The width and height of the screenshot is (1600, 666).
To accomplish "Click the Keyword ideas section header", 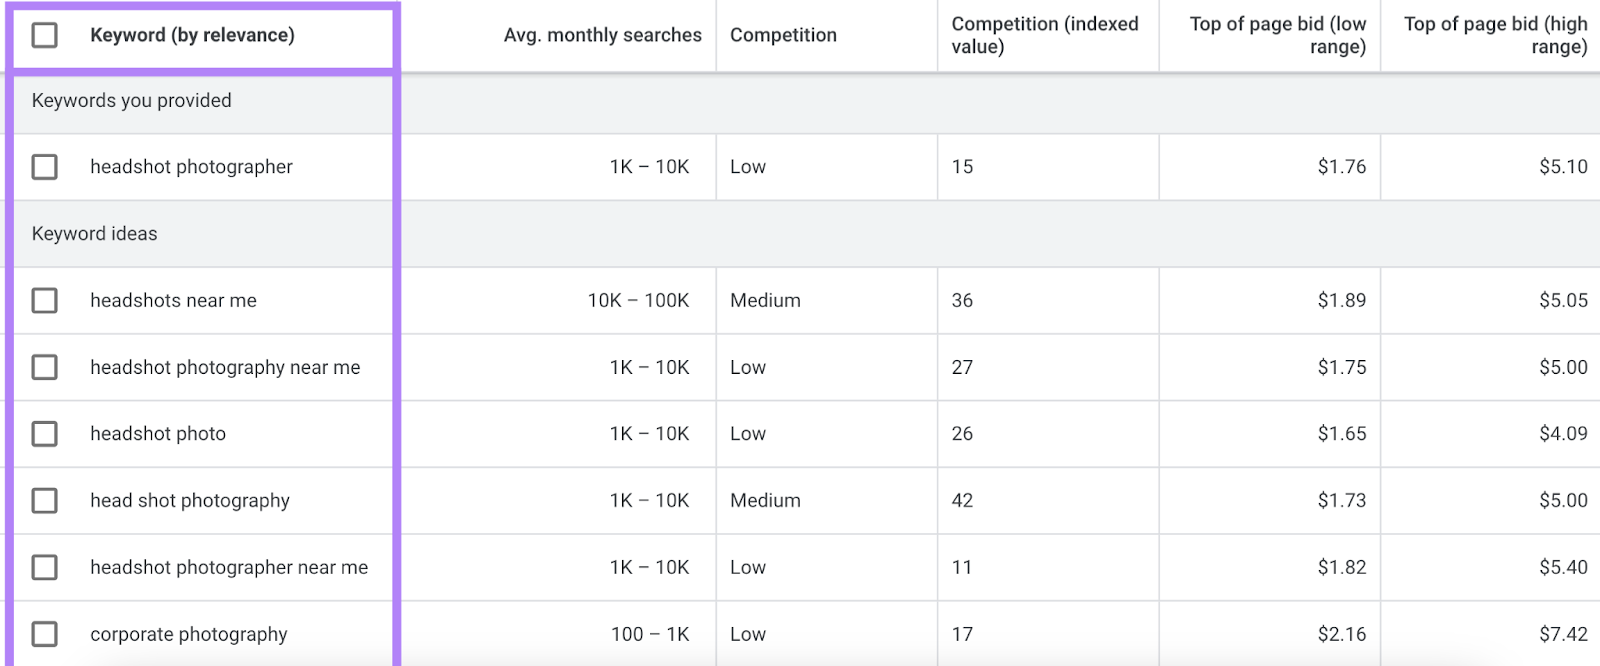I will pyautogui.click(x=95, y=233).
